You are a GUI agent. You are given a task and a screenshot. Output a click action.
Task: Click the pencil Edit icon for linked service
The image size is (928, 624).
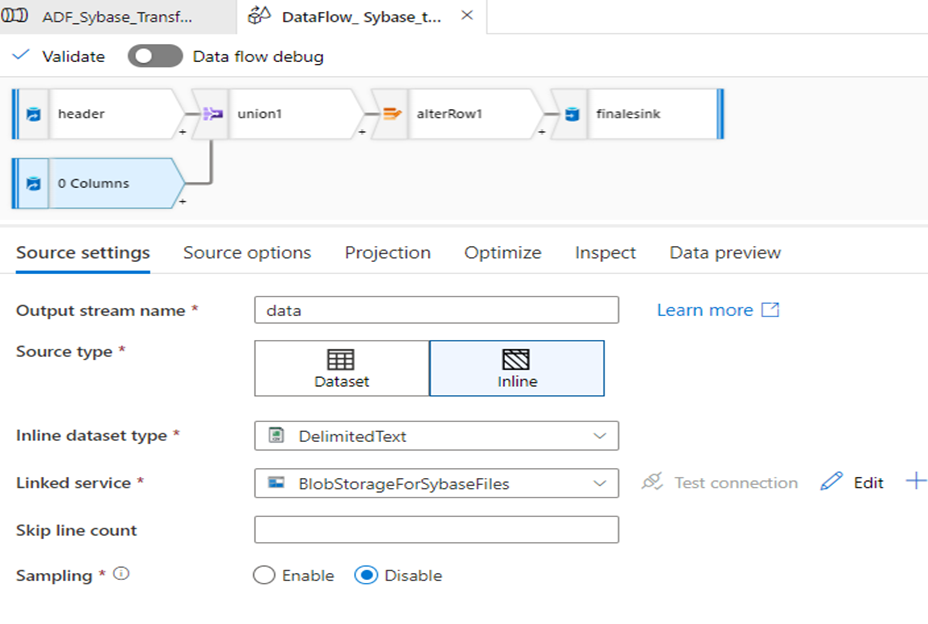pos(831,483)
